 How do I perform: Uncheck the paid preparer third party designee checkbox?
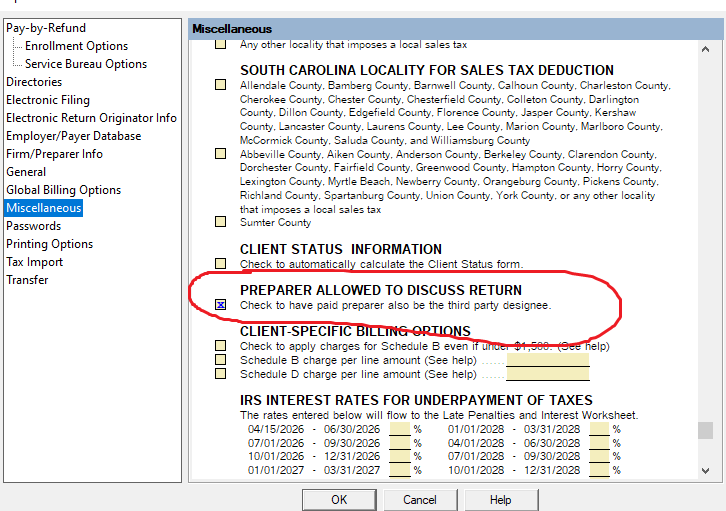tap(221, 305)
